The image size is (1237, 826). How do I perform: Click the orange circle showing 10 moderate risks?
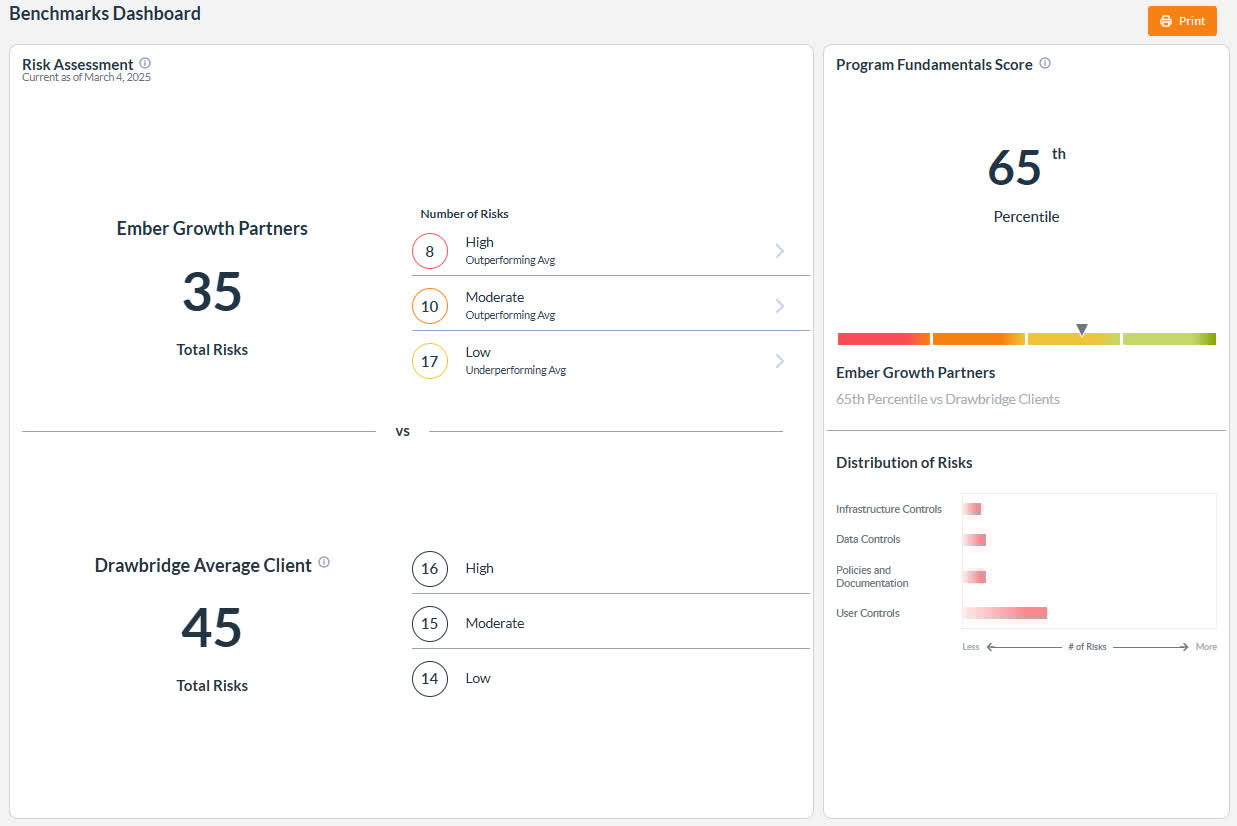(430, 306)
